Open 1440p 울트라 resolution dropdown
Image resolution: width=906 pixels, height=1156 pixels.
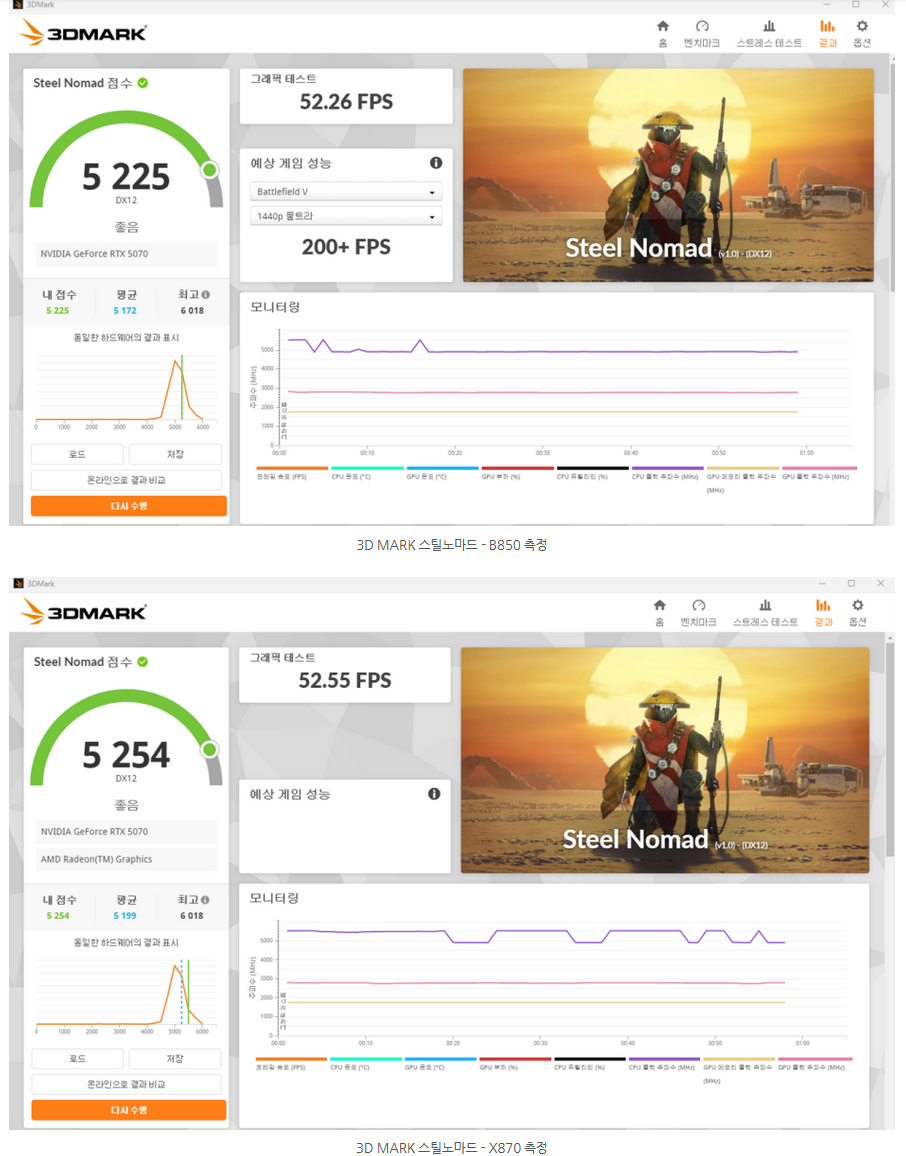346,216
